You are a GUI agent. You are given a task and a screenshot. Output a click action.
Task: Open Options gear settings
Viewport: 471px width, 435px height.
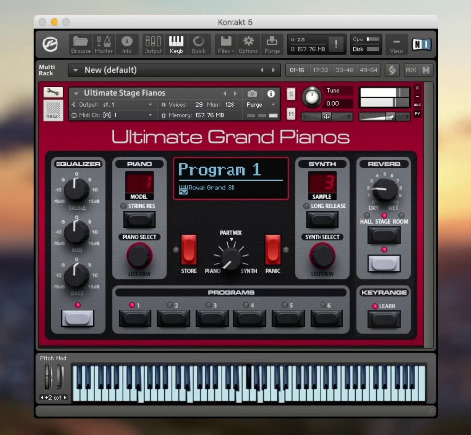248,44
